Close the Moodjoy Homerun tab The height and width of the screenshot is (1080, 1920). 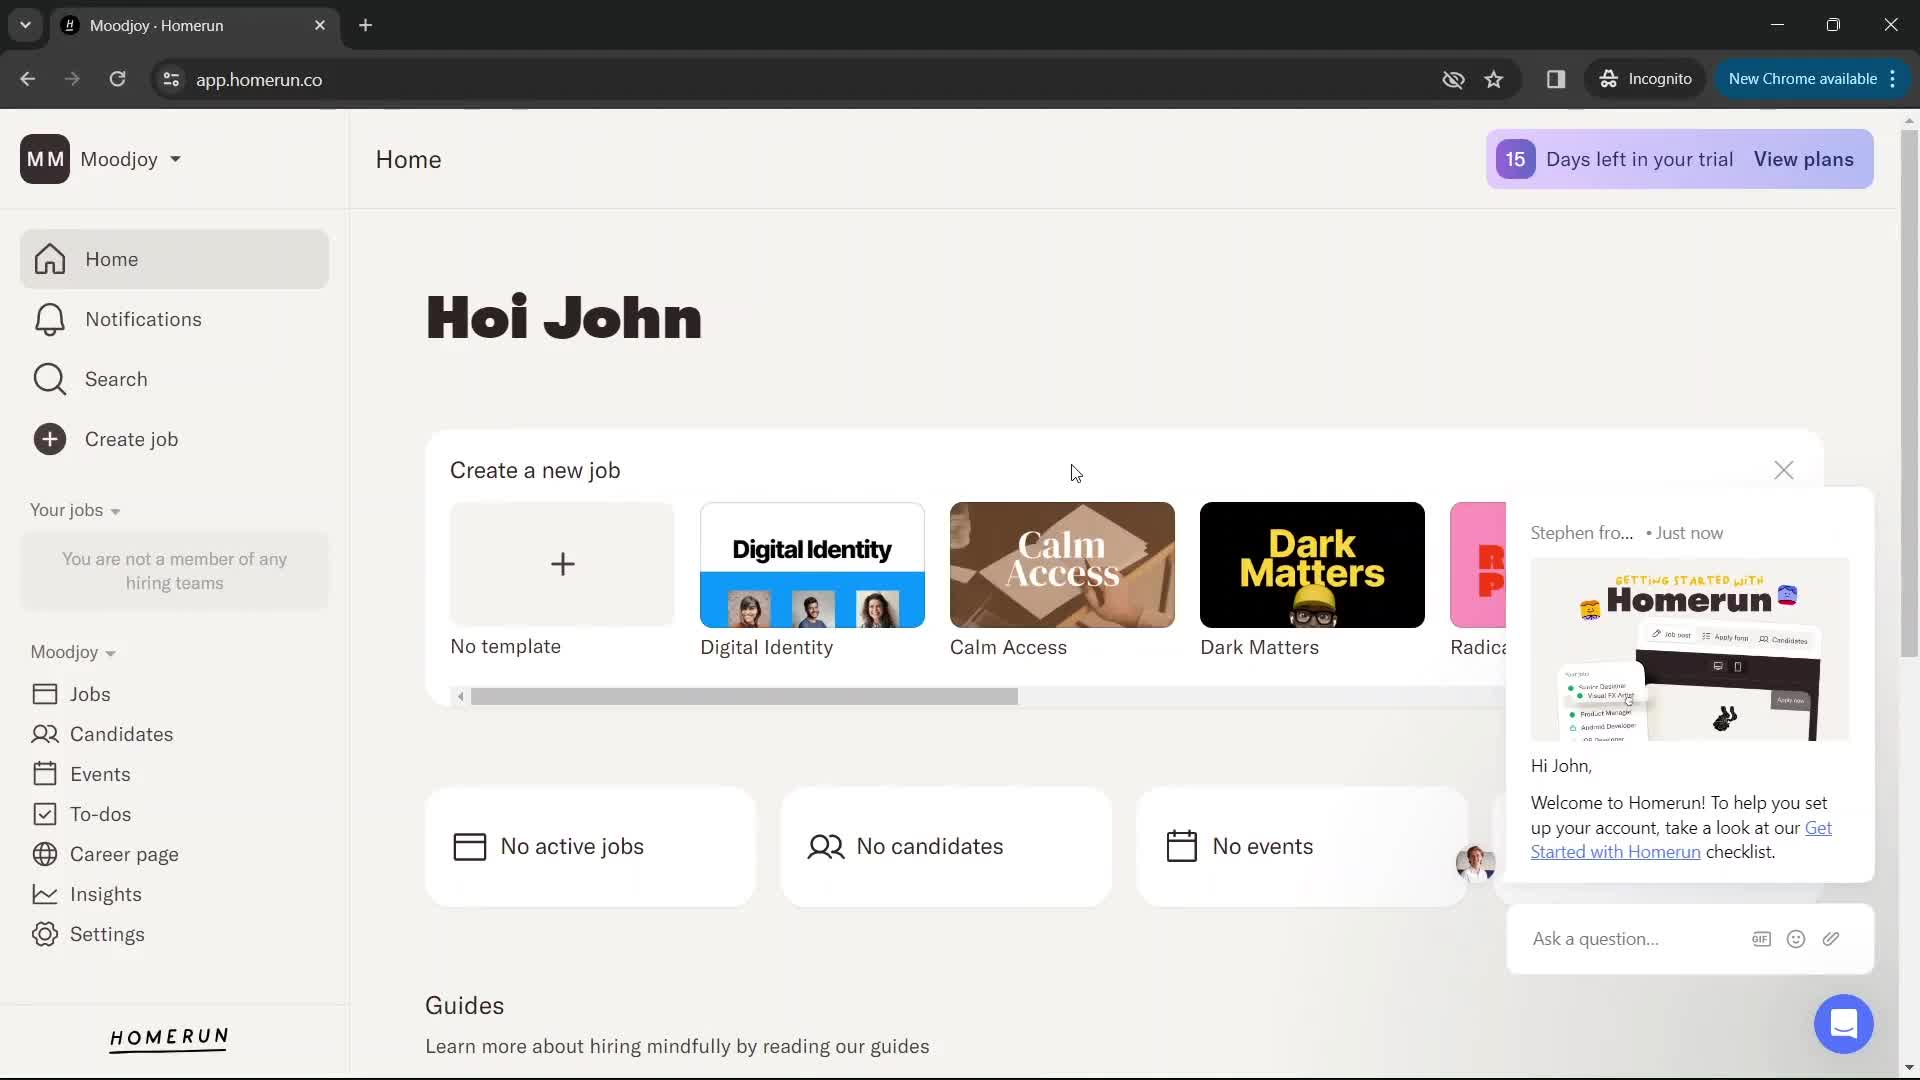320,25
